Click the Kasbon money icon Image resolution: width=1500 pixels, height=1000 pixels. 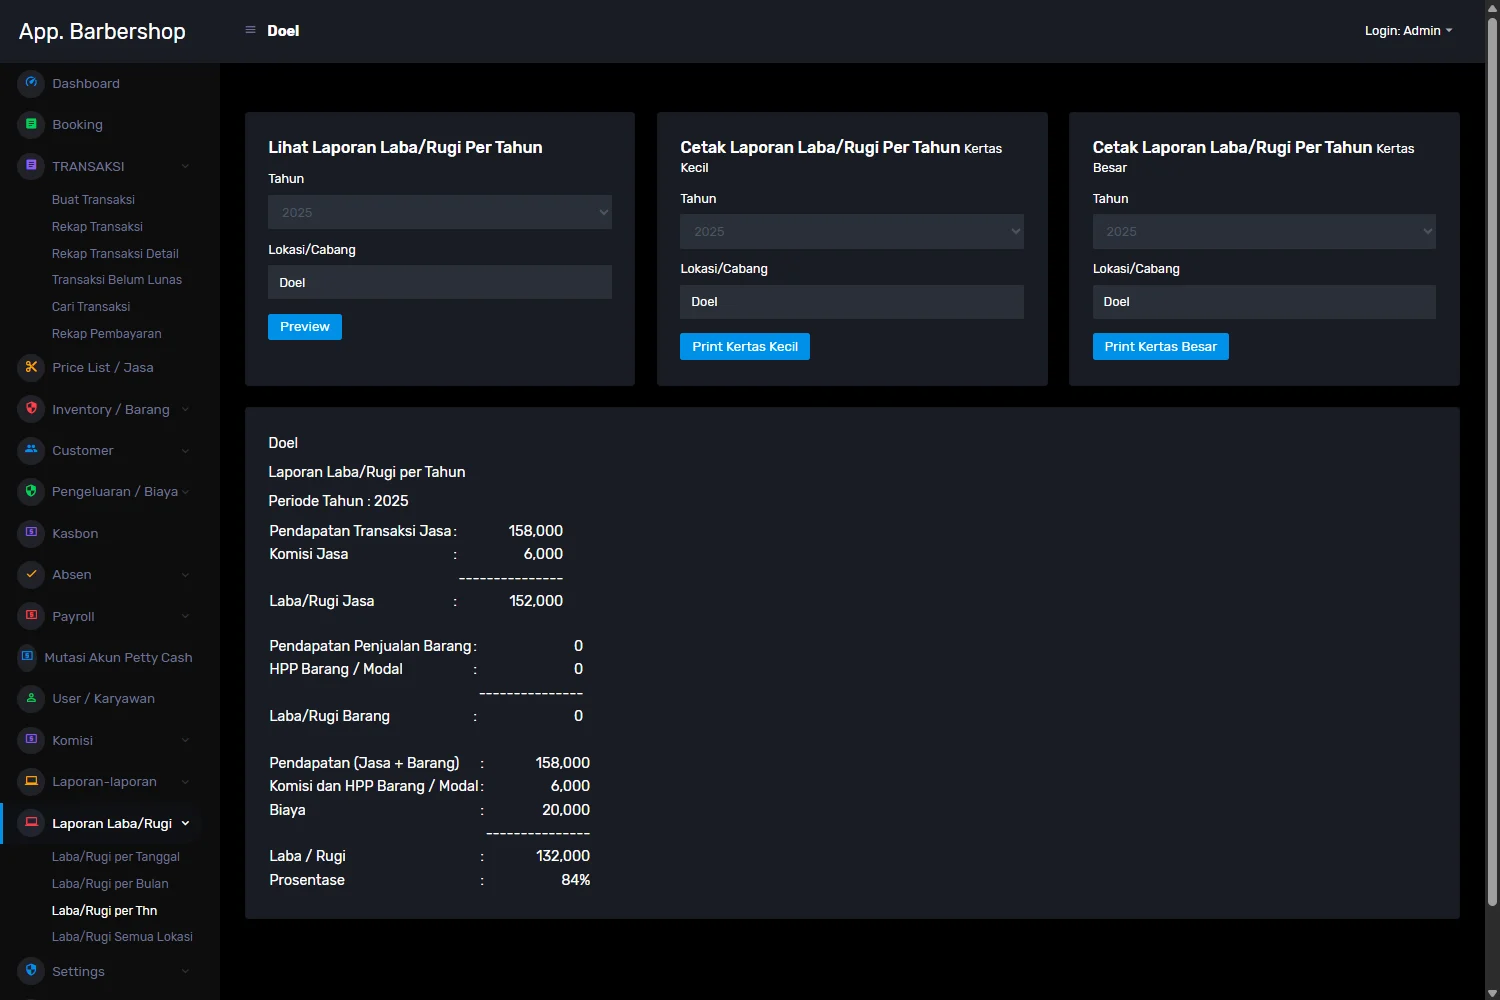pyautogui.click(x=31, y=533)
